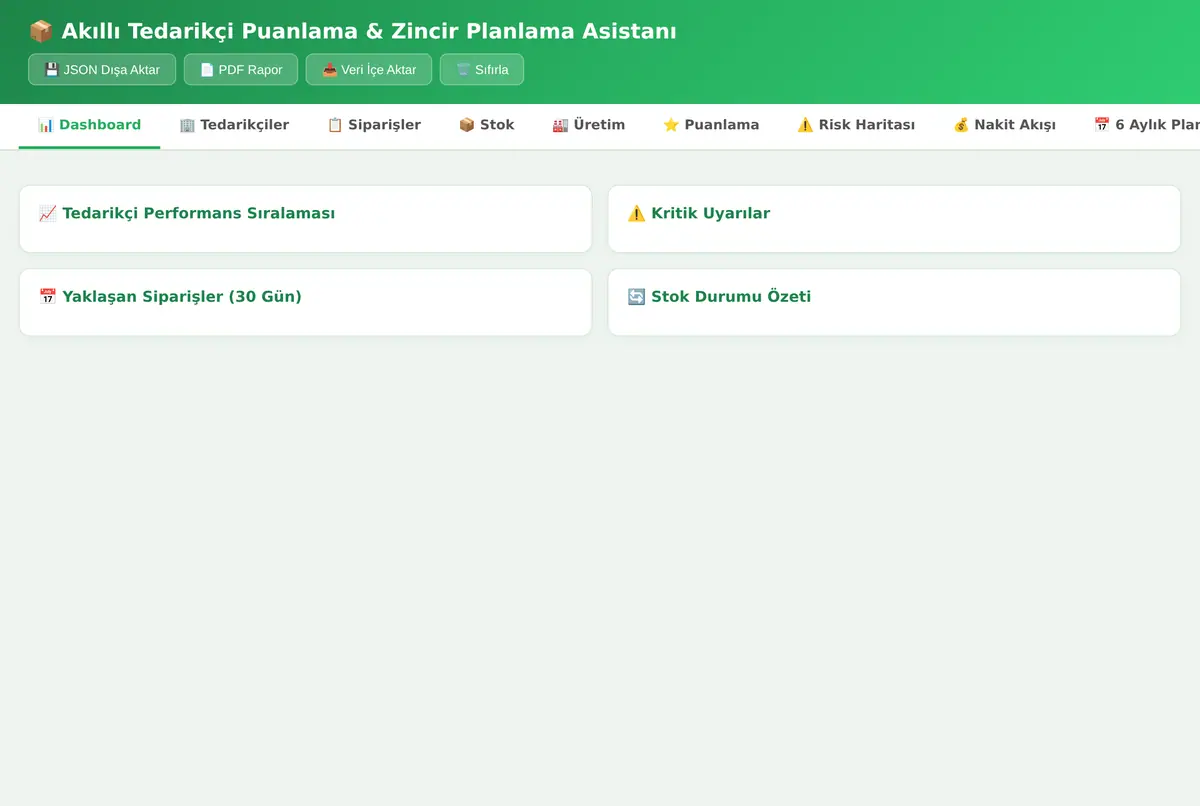Click the money bag icon on Nakit Akışı tab
This screenshot has width=1200, height=806.
click(x=961, y=125)
